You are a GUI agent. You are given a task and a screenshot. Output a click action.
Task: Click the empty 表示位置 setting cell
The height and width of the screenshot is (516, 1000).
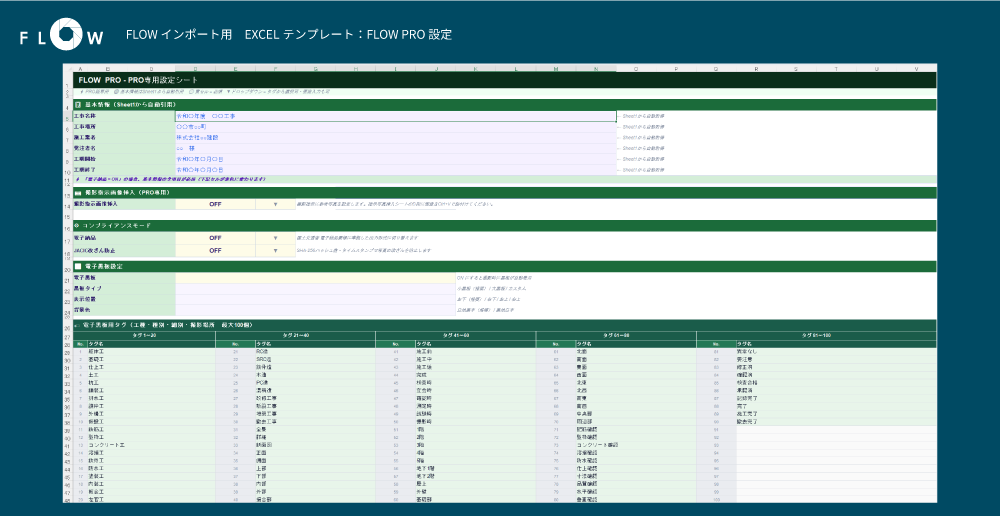314,299
